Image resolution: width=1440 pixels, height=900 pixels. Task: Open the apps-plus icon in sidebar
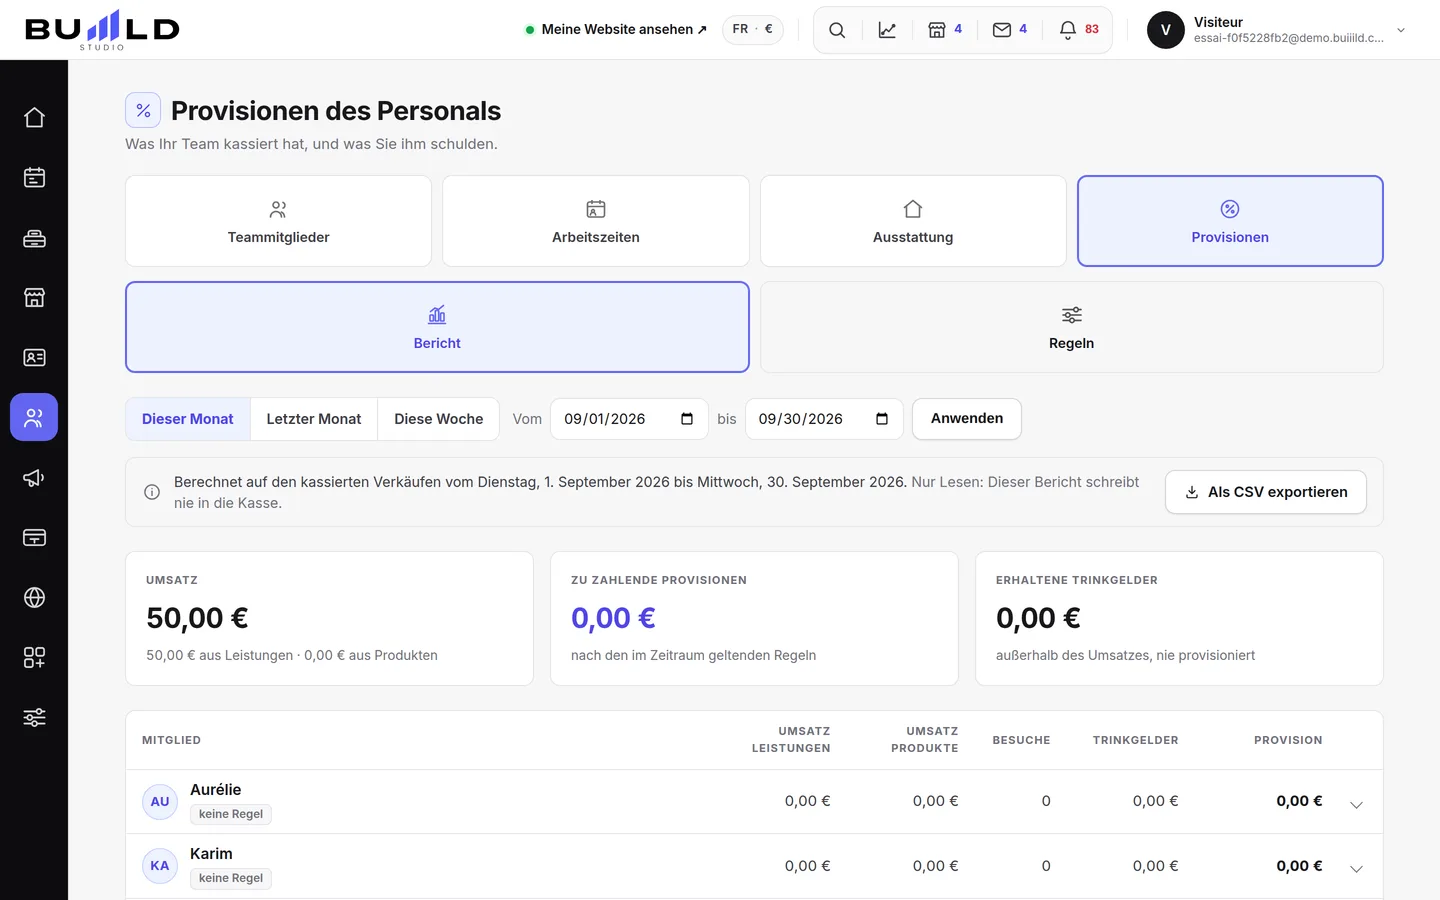[34, 657]
